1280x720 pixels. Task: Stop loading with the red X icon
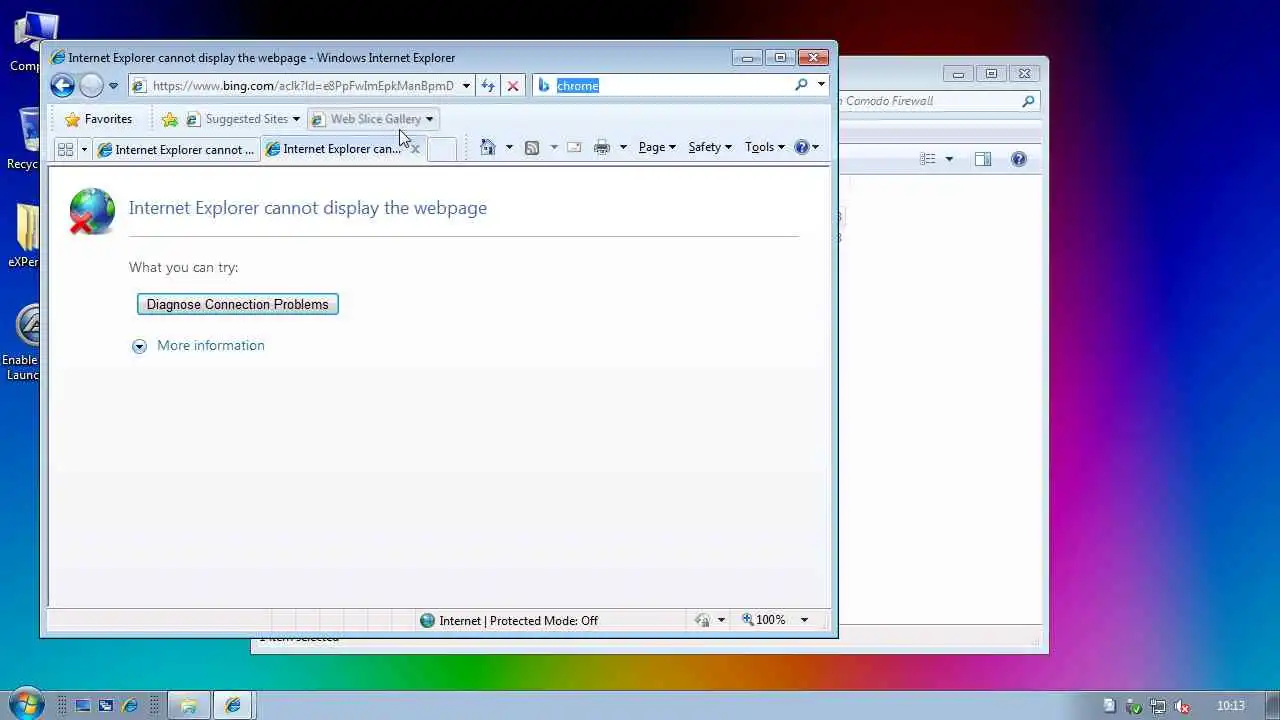pyautogui.click(x=513, y=86)
